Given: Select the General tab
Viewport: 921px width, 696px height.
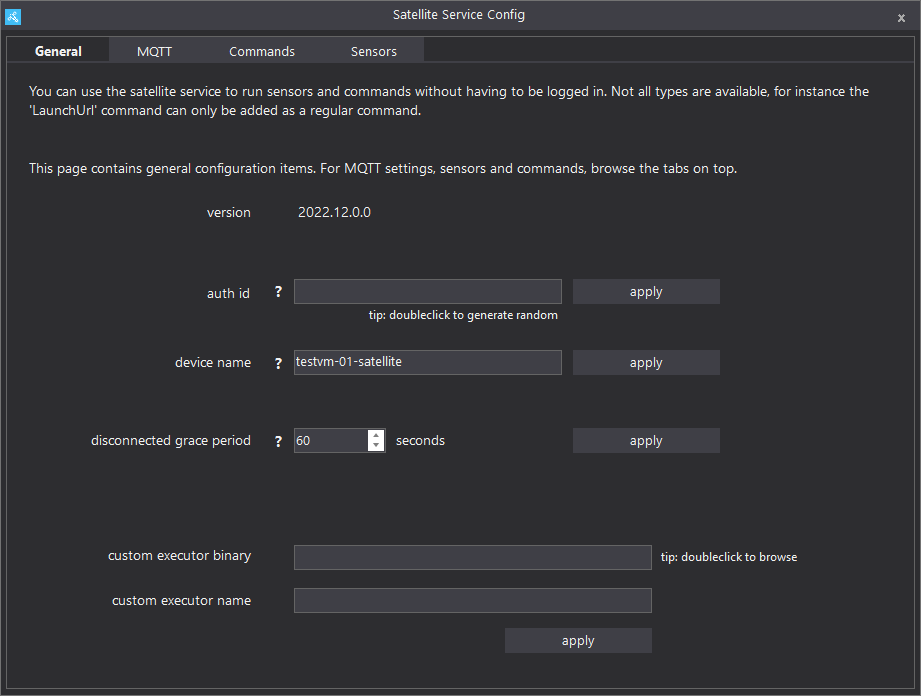Looking at the screenshot, I should [58, 51].
